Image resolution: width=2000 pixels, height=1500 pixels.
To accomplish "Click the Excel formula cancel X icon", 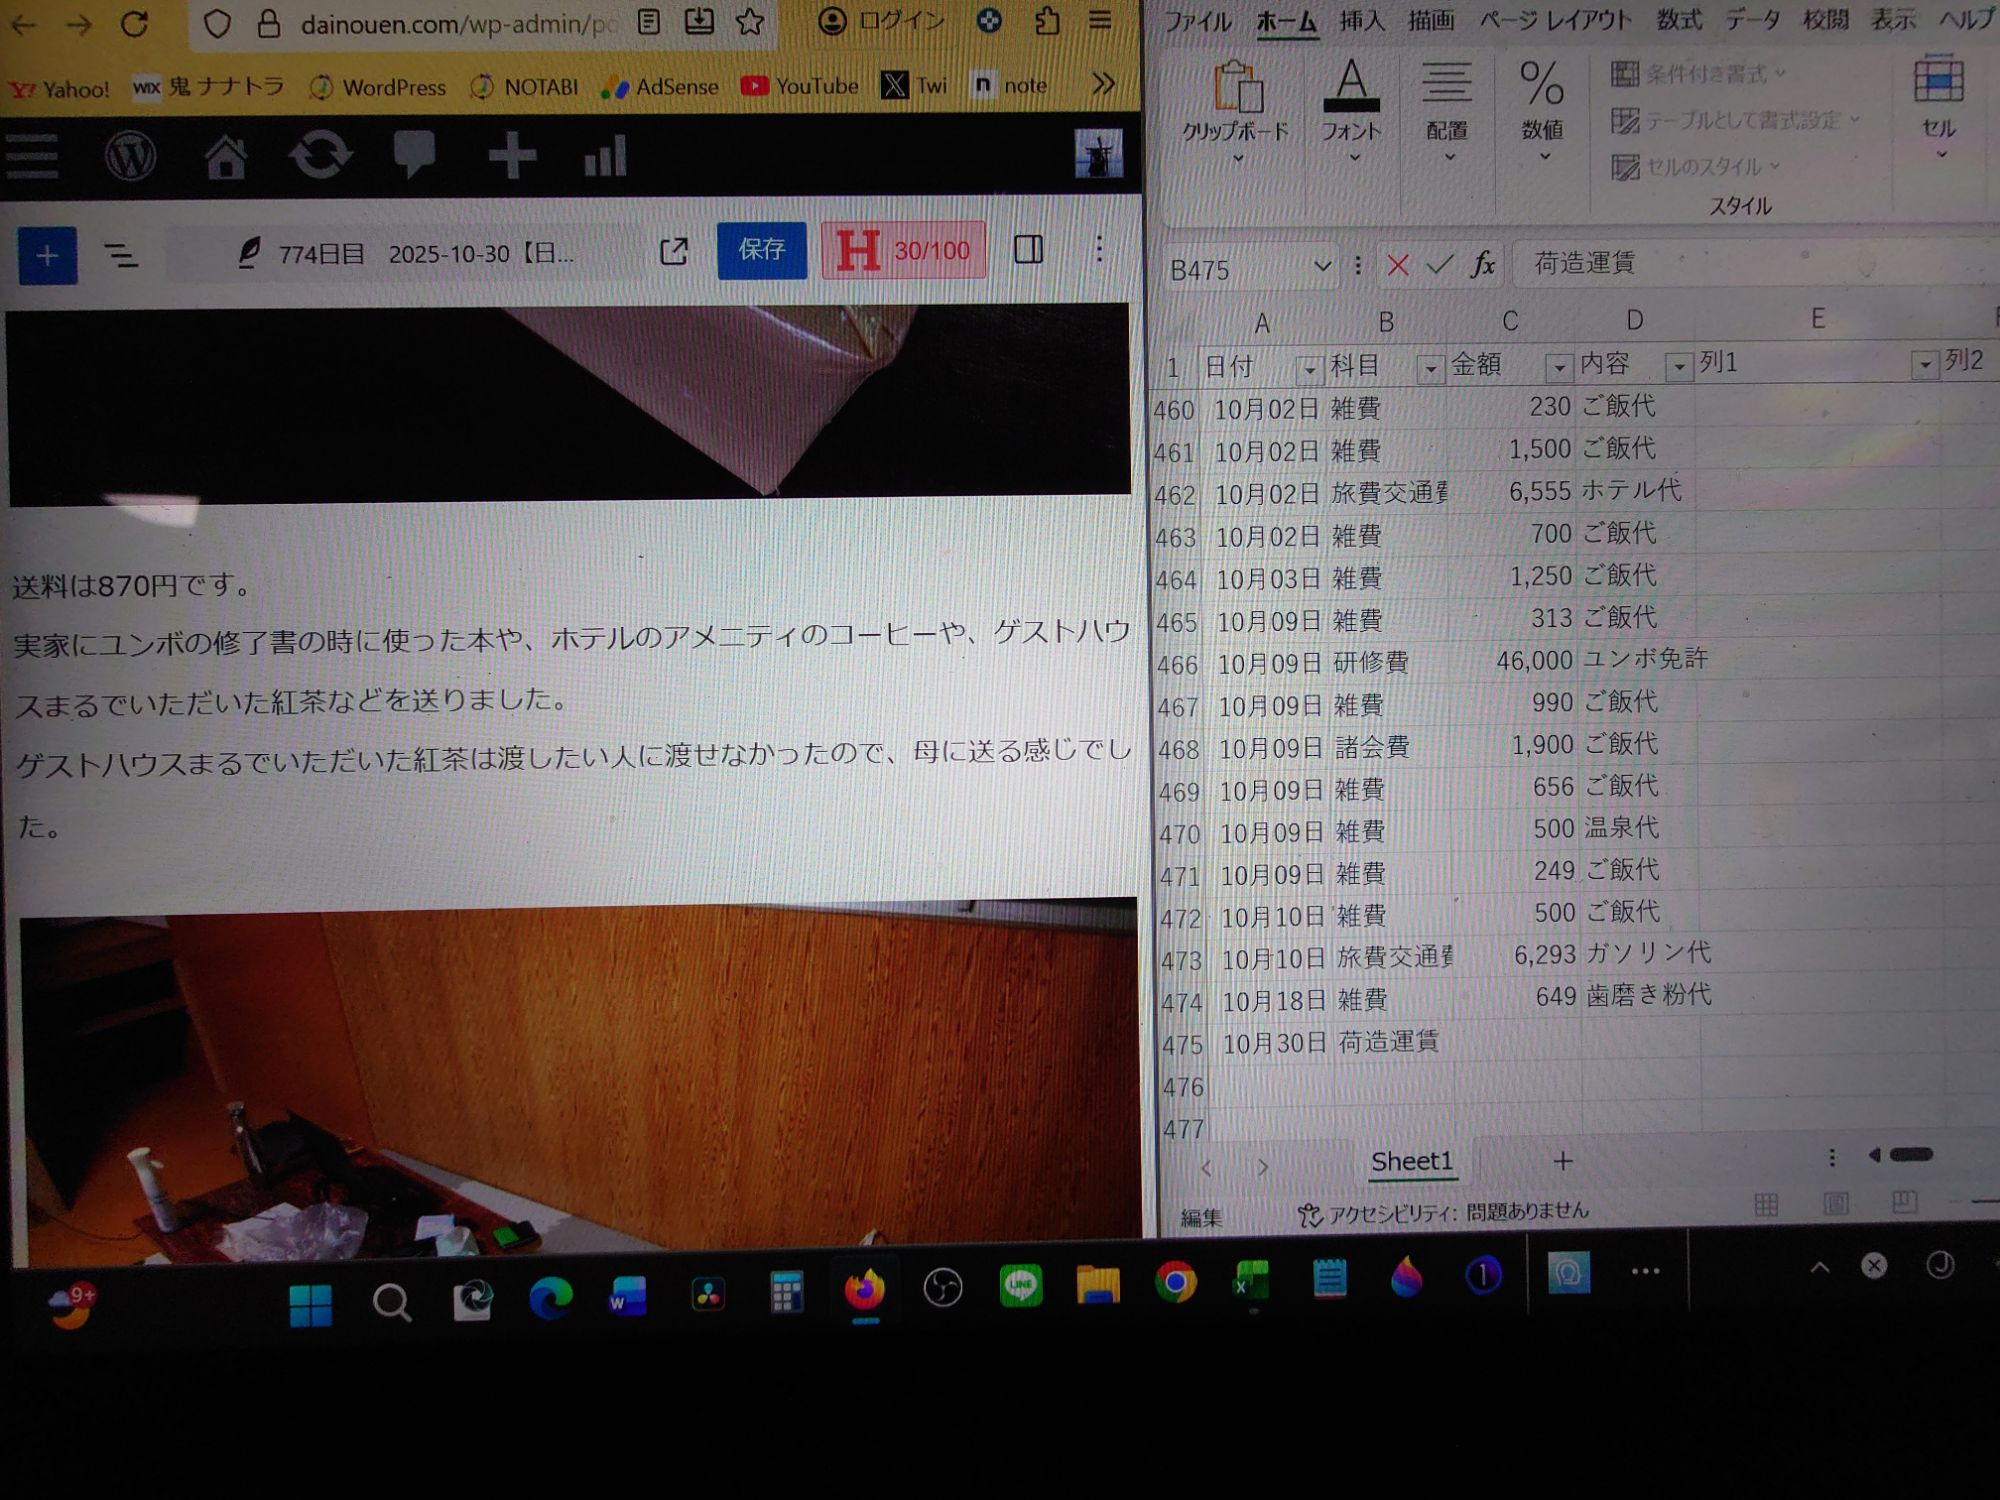I will tap(1397, 265).
